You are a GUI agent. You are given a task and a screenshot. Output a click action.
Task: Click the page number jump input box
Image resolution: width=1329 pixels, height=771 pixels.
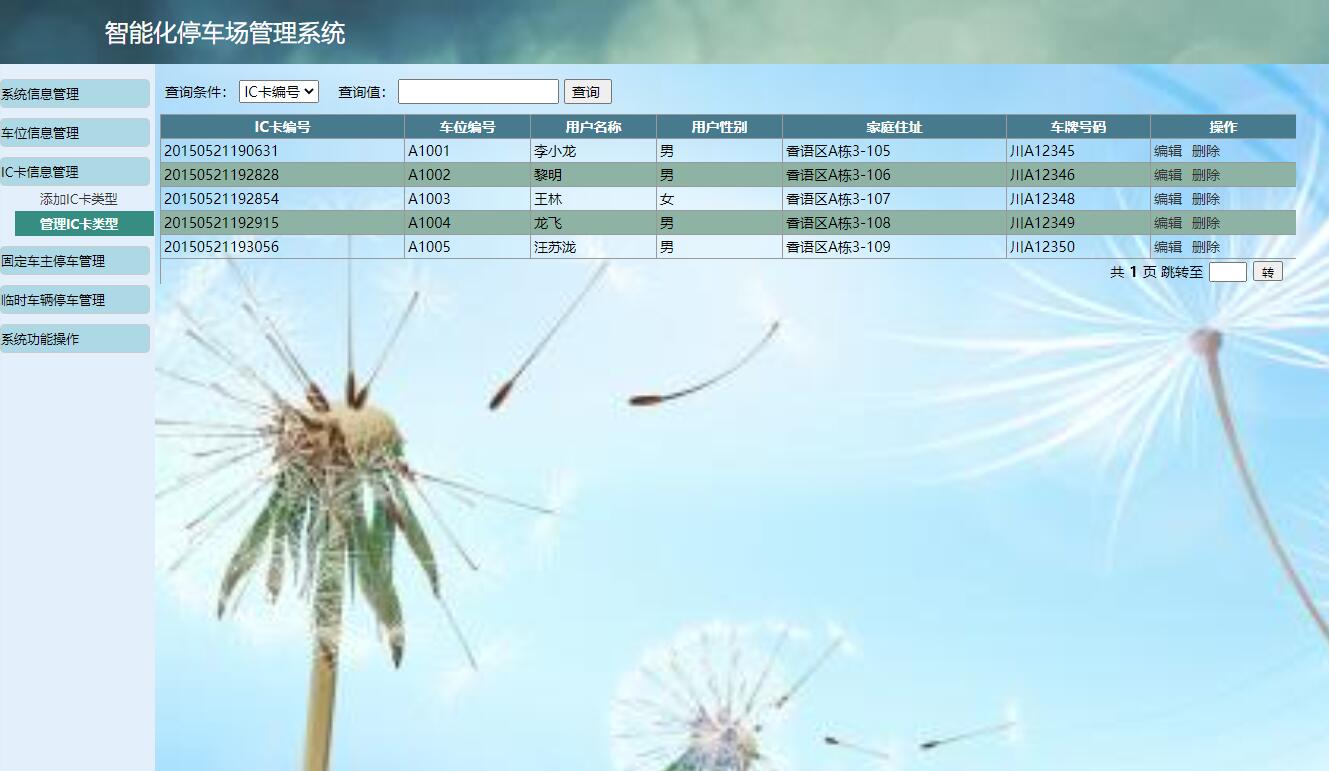click(x=1227, y=271)
